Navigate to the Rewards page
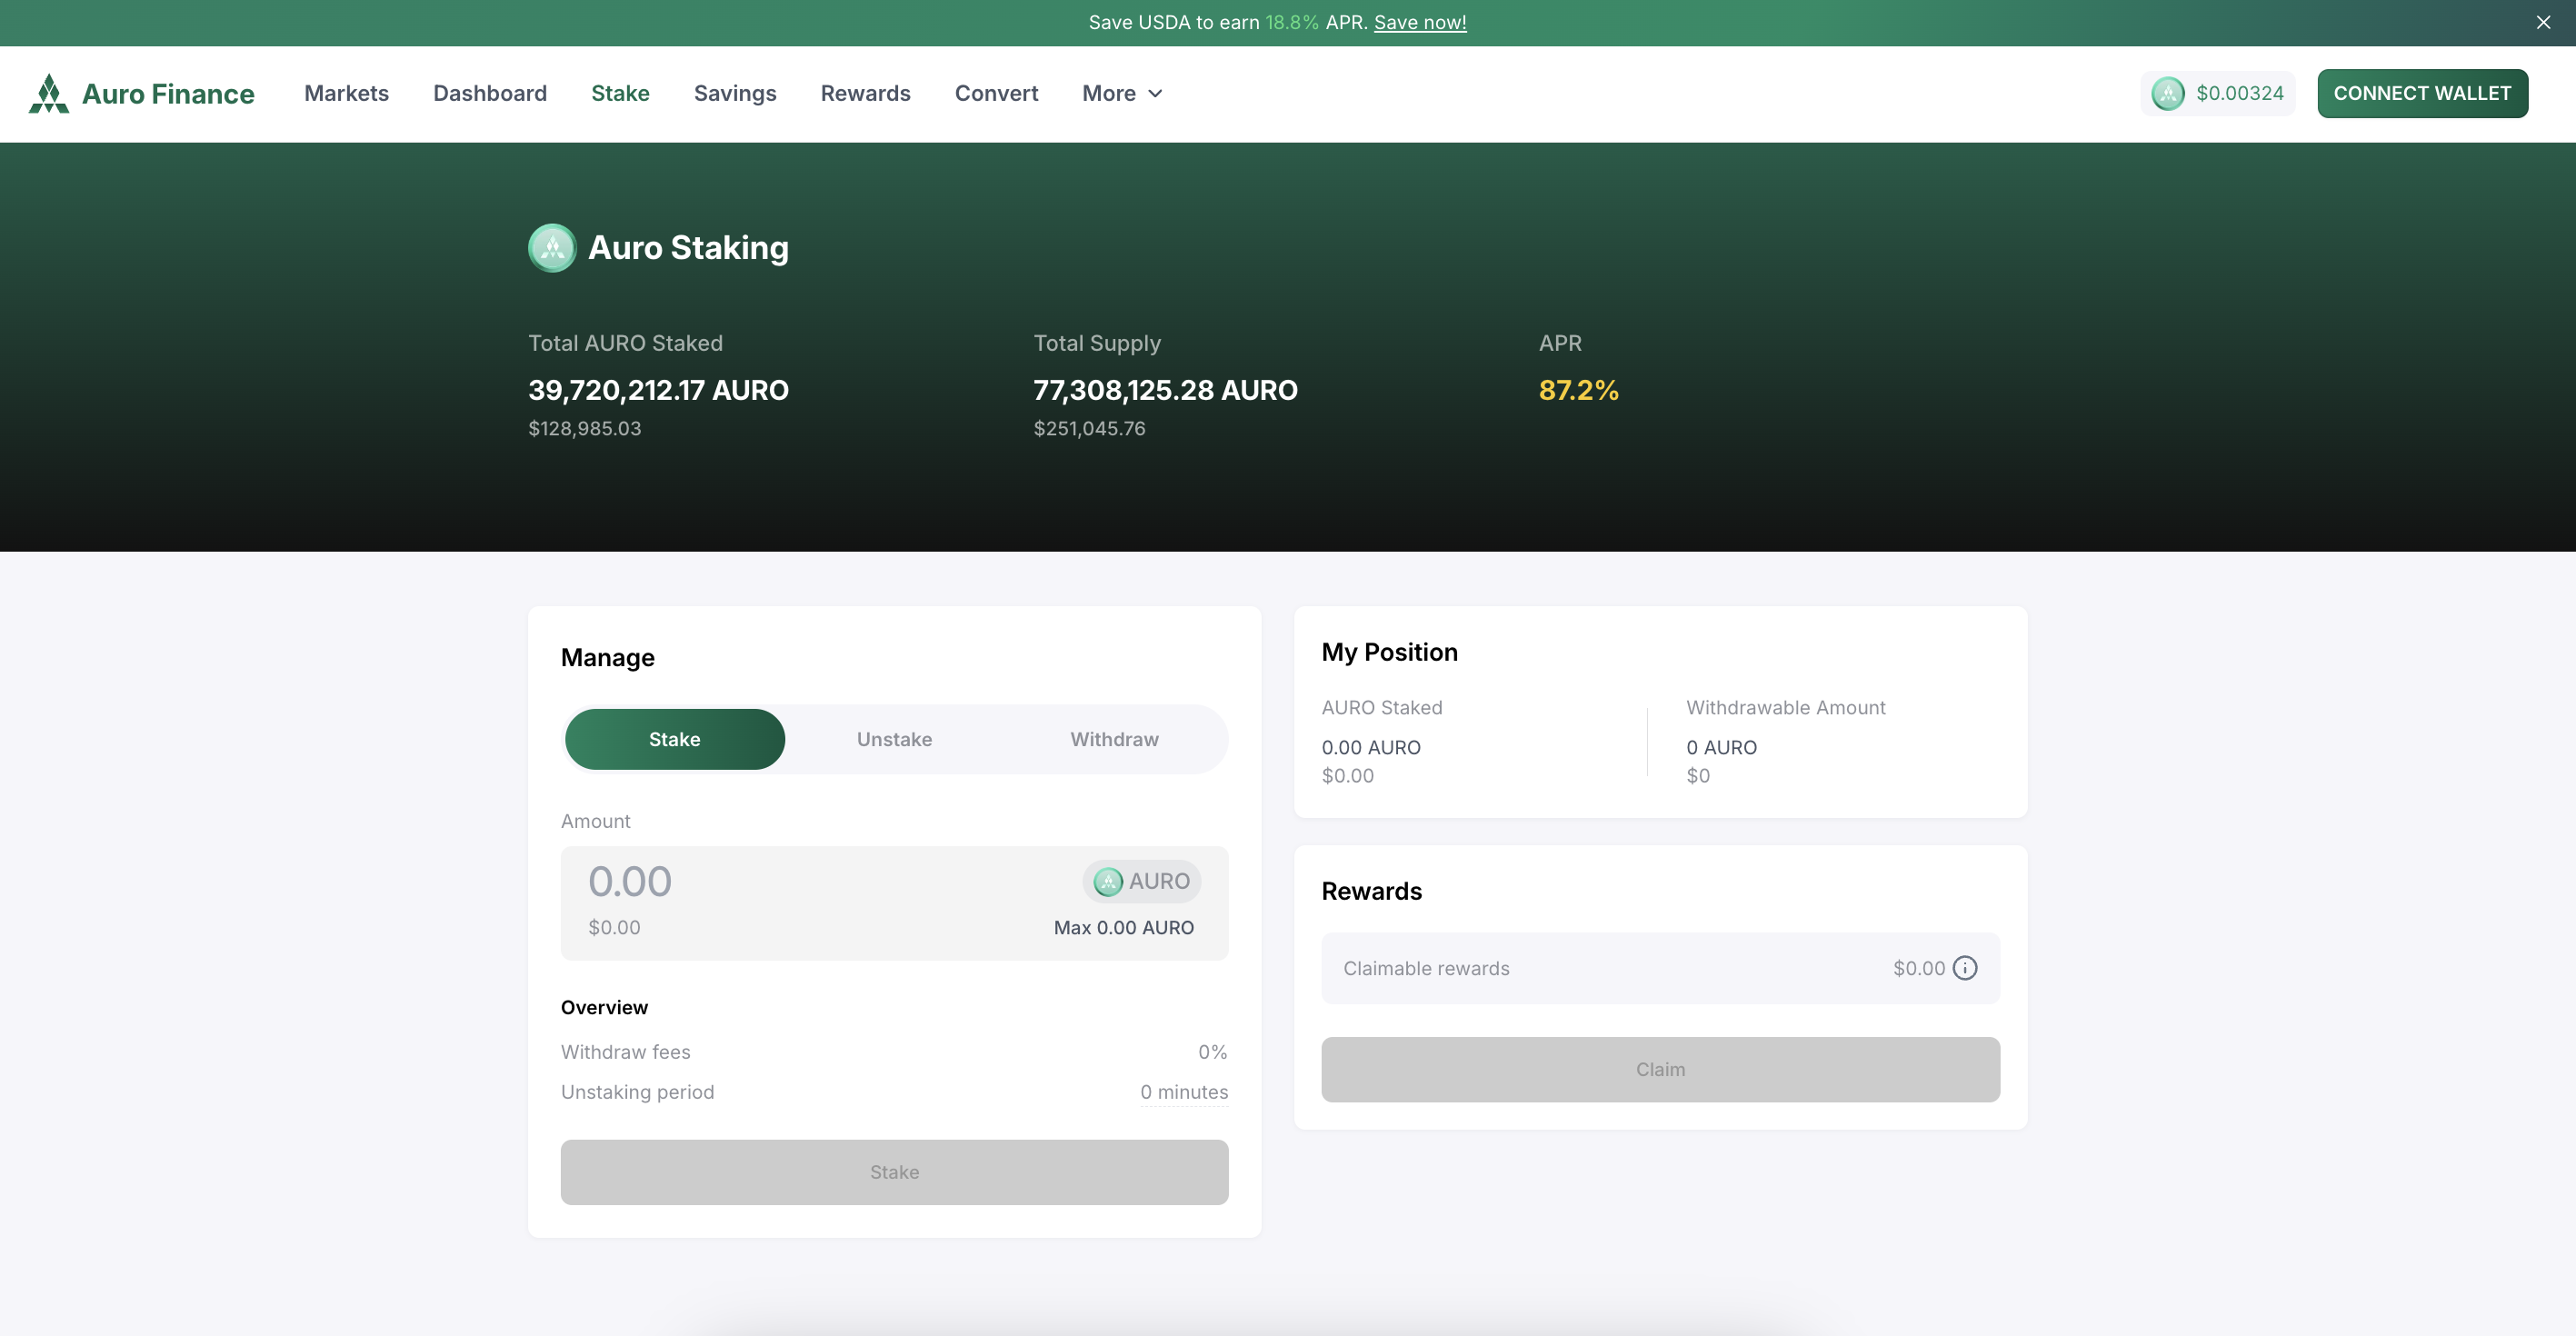The height and width of the screenshot is (1336, 2576). point(865,93)
